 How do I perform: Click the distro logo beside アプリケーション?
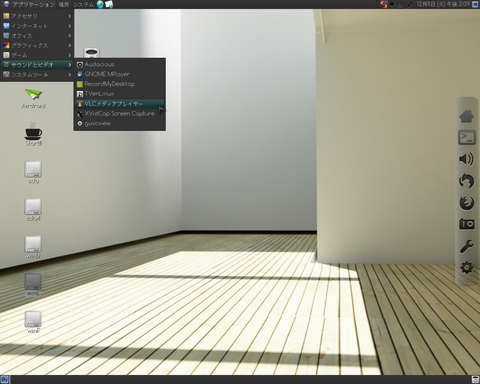pyautogui.click(x=6, y=4)
